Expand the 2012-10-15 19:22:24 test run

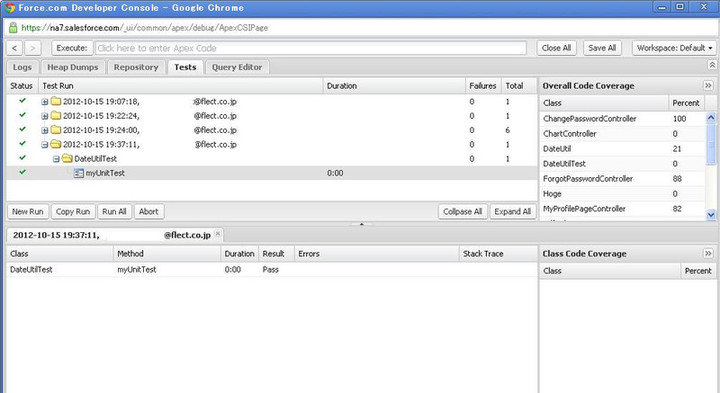pos(45,116)
